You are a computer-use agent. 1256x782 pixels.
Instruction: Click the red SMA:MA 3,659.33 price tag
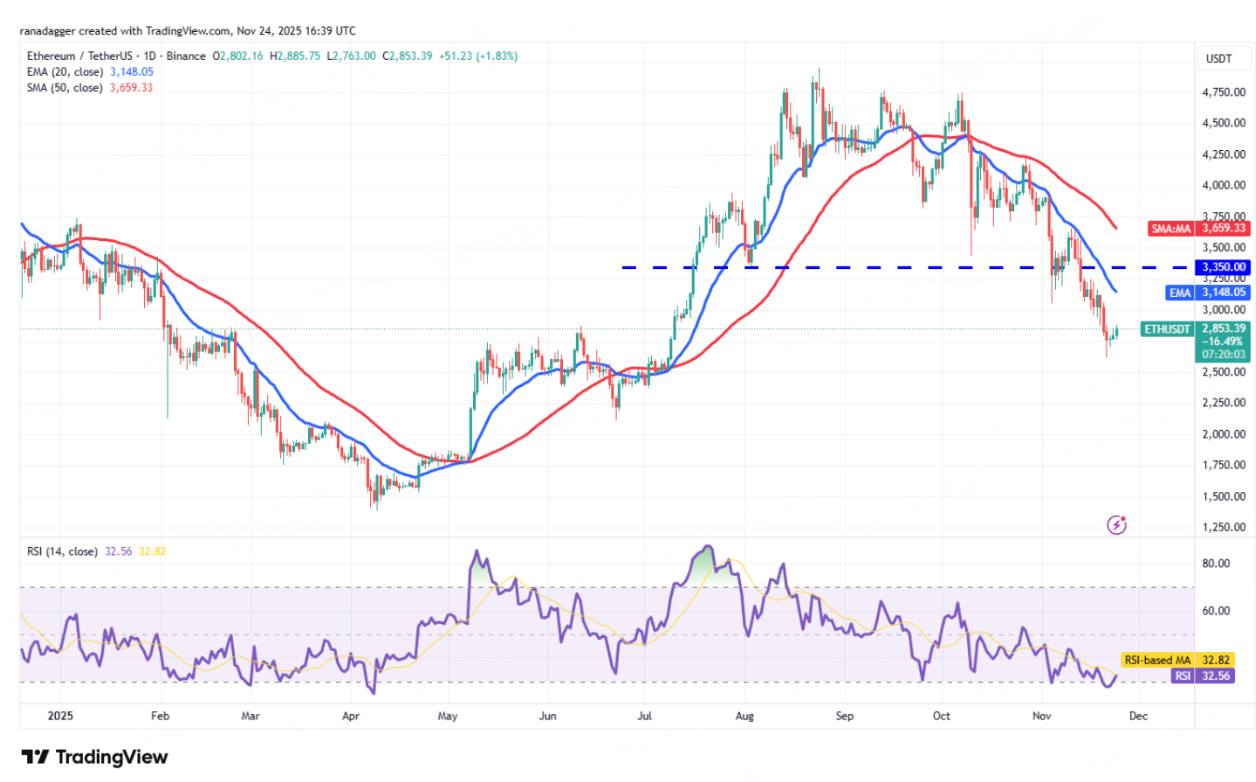click(x=1210, y=228)
